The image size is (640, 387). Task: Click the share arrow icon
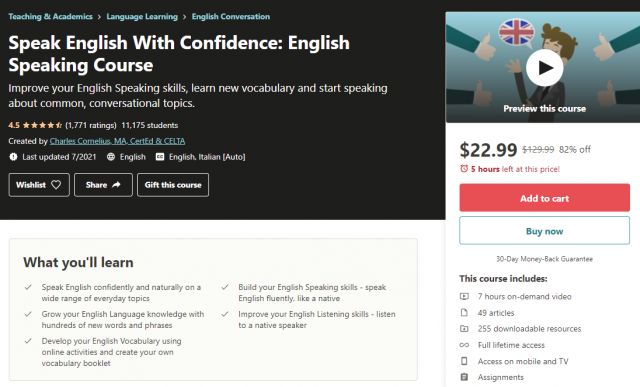coord(116,185)
